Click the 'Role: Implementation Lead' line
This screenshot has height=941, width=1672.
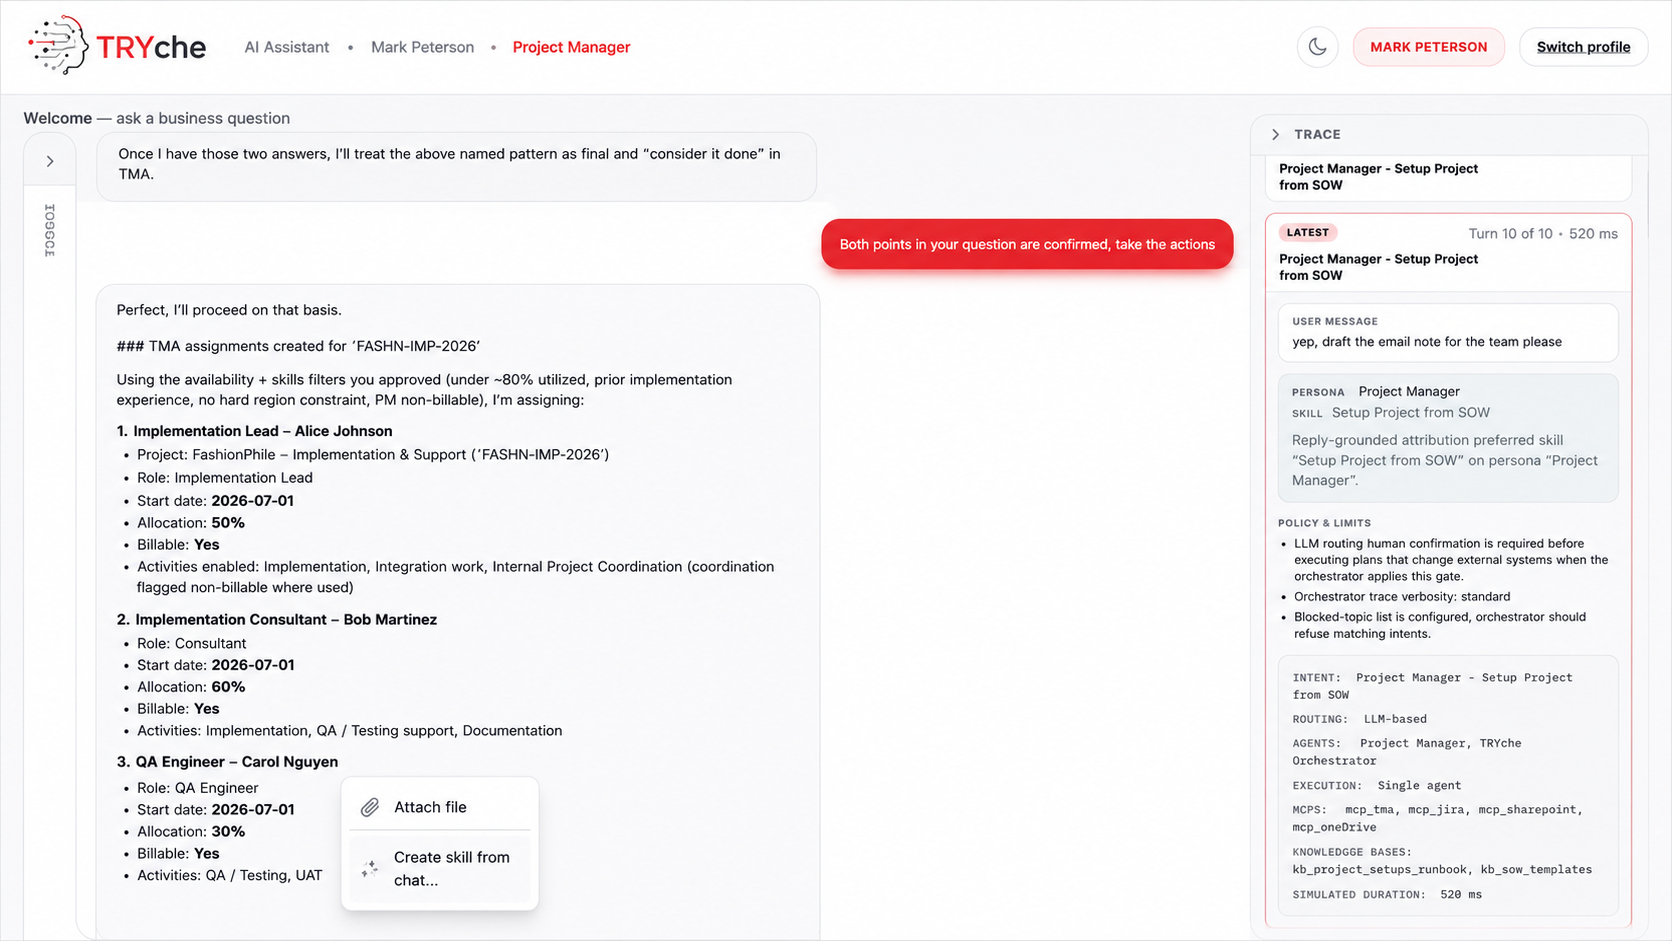pyautogui.click(x=225, y=477)
